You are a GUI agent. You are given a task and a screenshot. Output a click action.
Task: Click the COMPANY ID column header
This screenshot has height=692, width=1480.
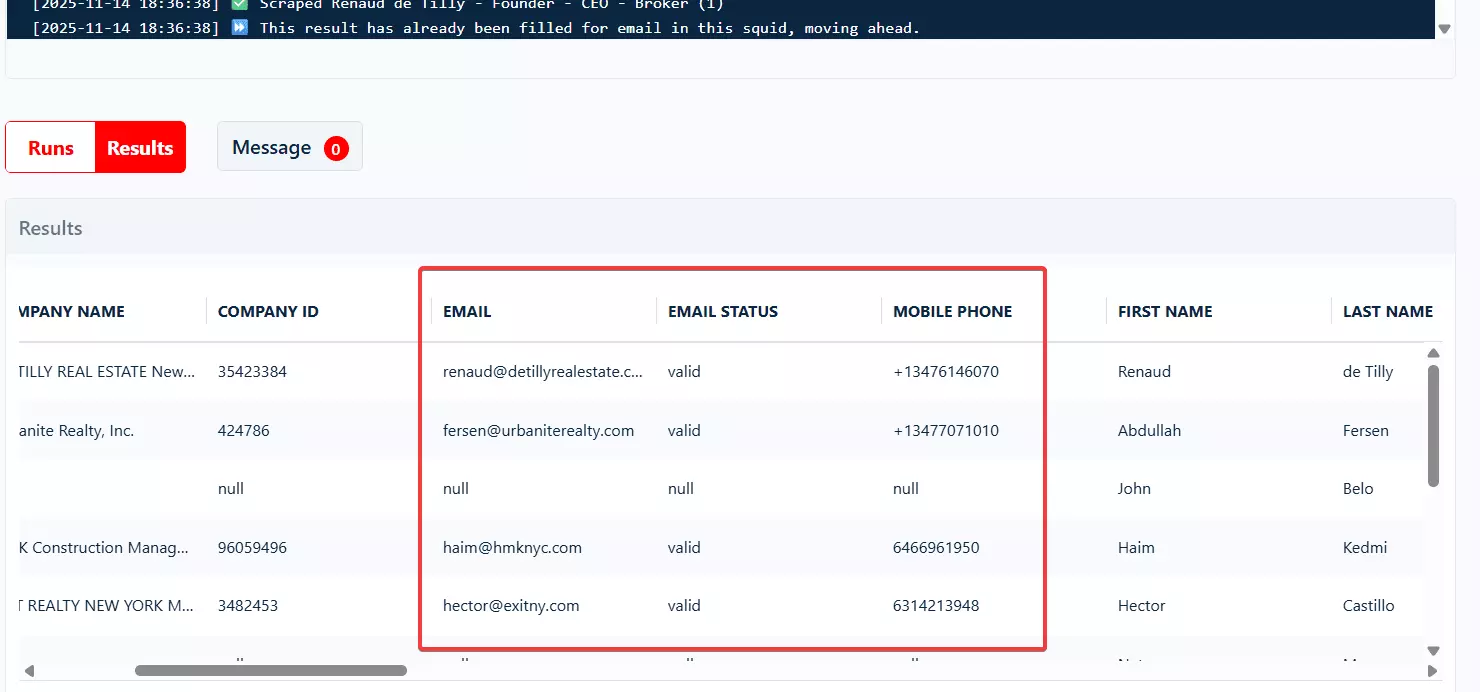268,311
